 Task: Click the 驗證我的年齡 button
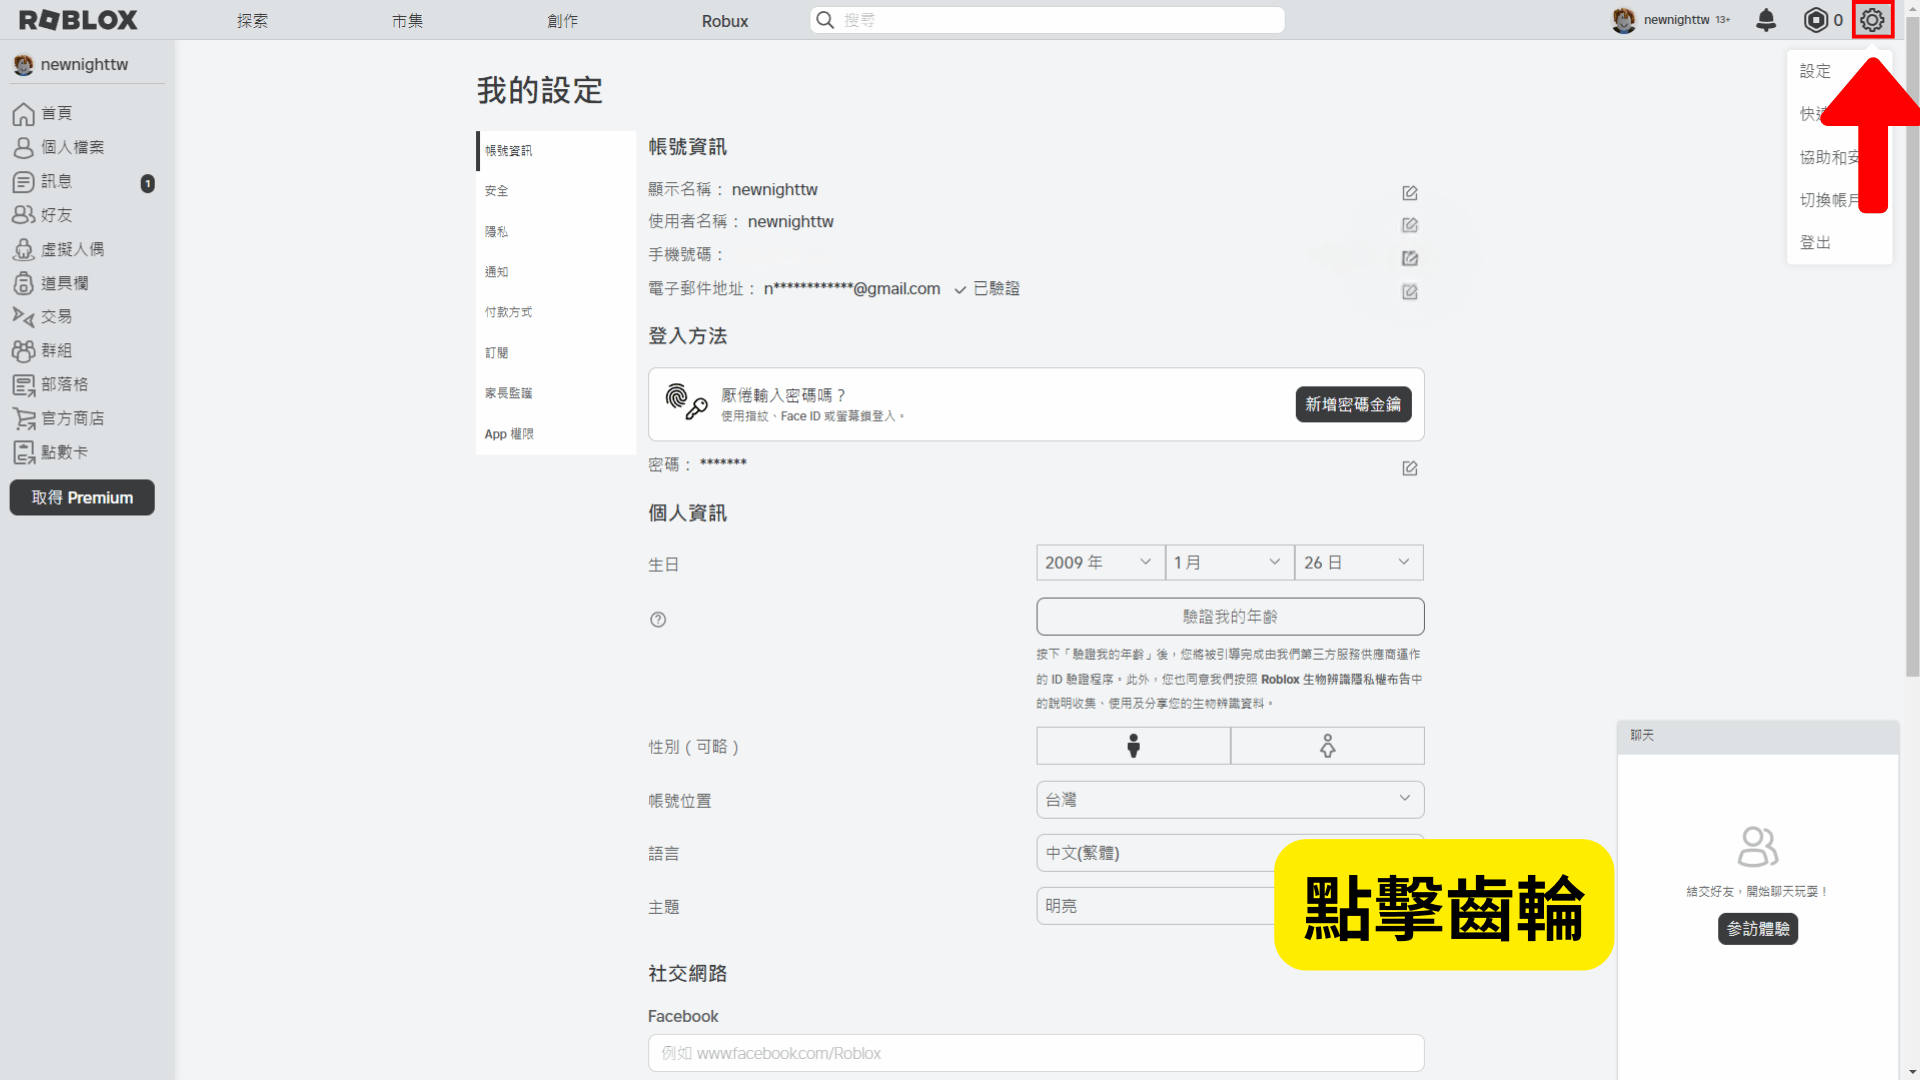coord(1230,617)
